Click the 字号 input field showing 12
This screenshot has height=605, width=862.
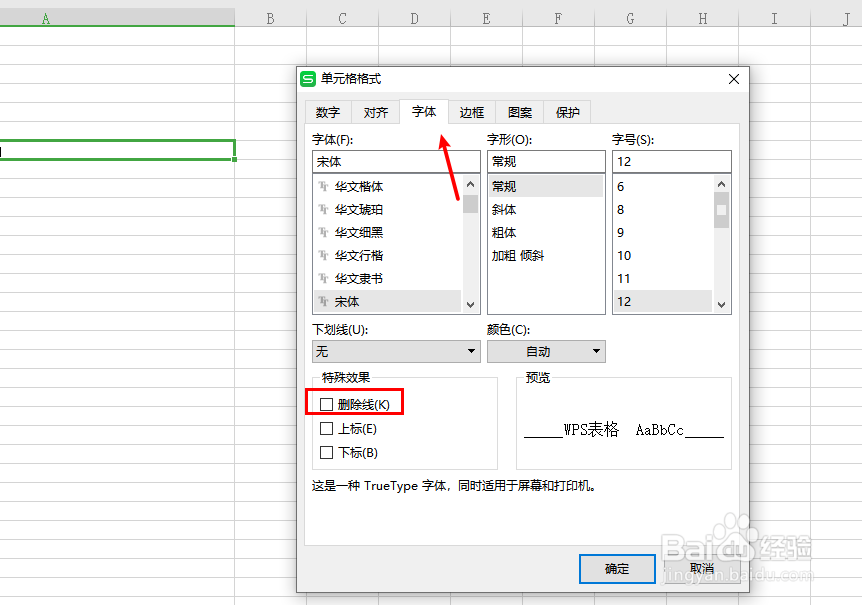pos(672,162)
